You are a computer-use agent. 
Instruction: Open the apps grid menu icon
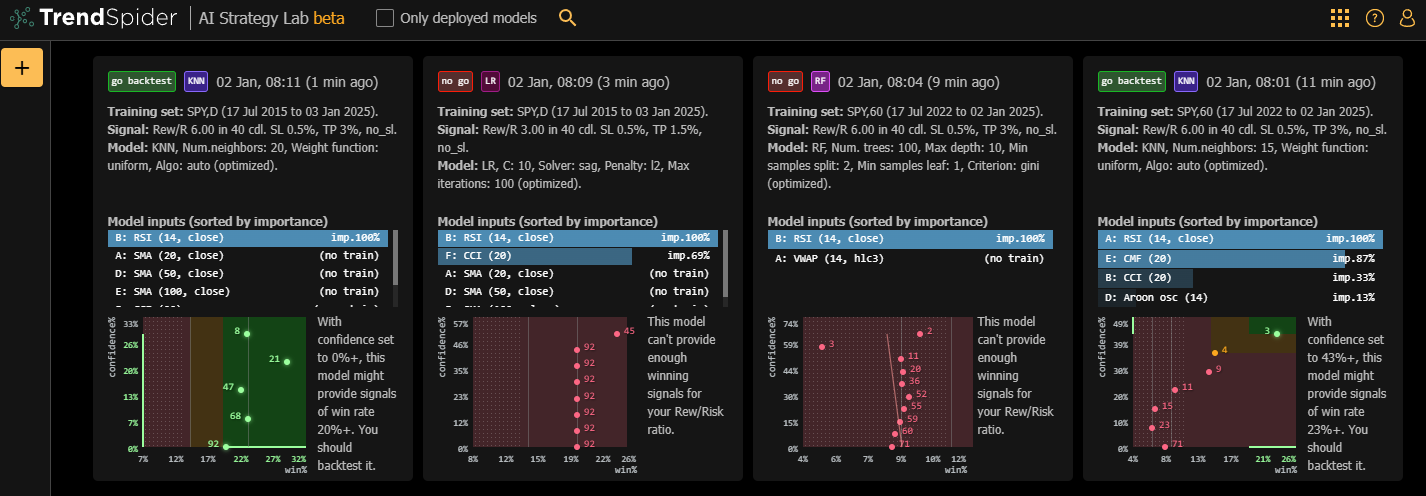click(x=1340, y=18)
